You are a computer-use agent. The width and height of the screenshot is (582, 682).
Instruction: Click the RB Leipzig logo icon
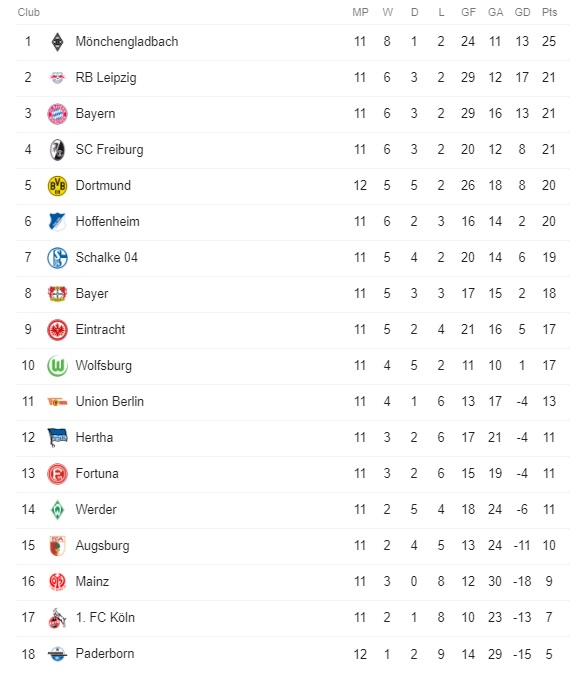click(x=57, y=78)
